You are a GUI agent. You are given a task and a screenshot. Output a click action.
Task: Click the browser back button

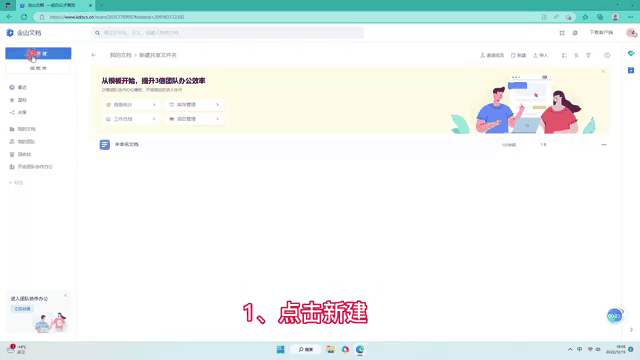tap(9, 17)
